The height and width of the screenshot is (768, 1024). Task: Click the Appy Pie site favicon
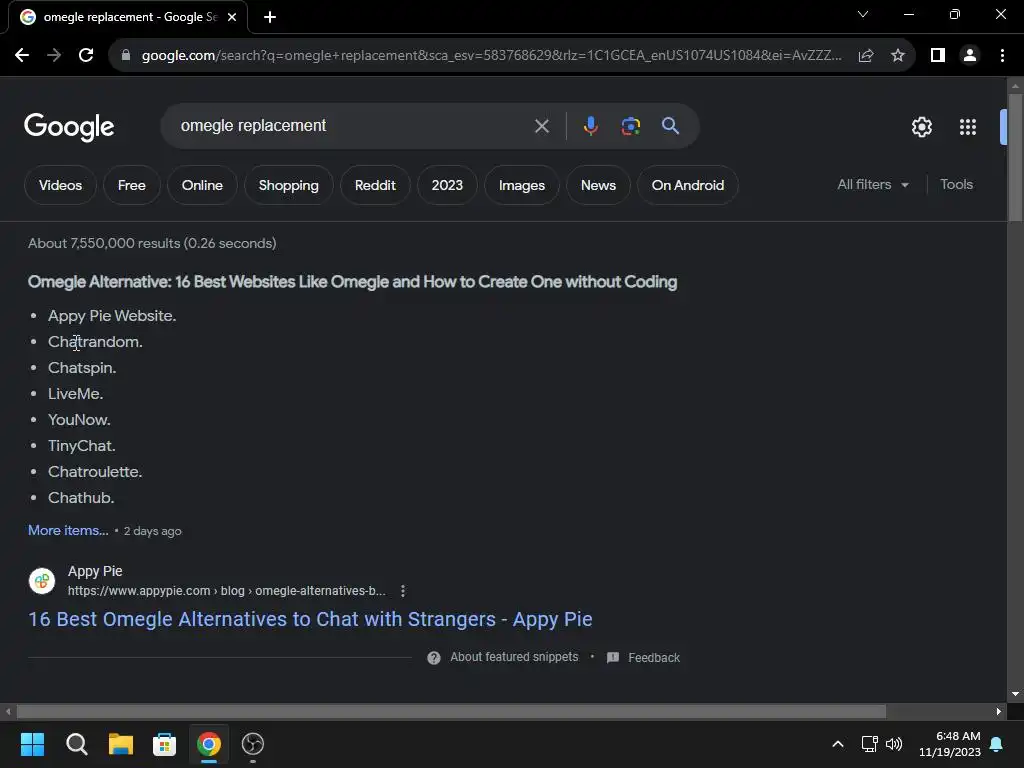[42, 581]
